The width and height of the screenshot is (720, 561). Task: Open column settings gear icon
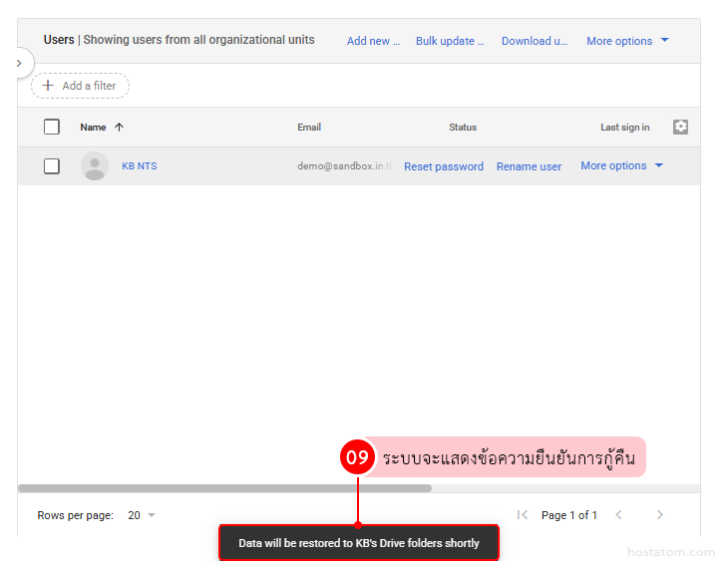coord(680,127)
